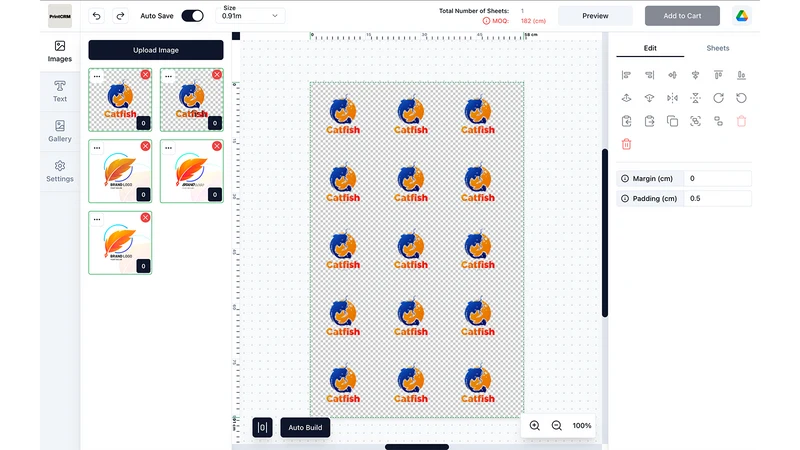Open the Size 0.91m dropdown
Viewport: 800px width, 450px height.
250,16
